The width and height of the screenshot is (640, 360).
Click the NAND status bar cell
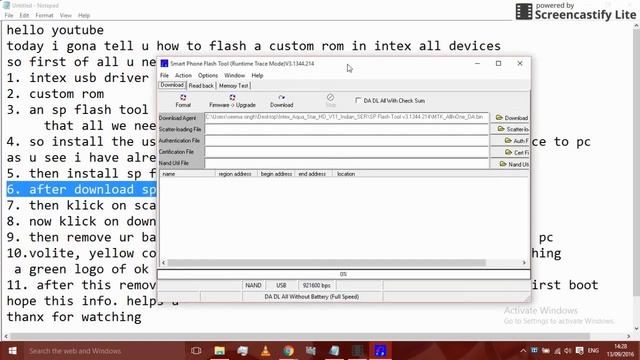253,285
